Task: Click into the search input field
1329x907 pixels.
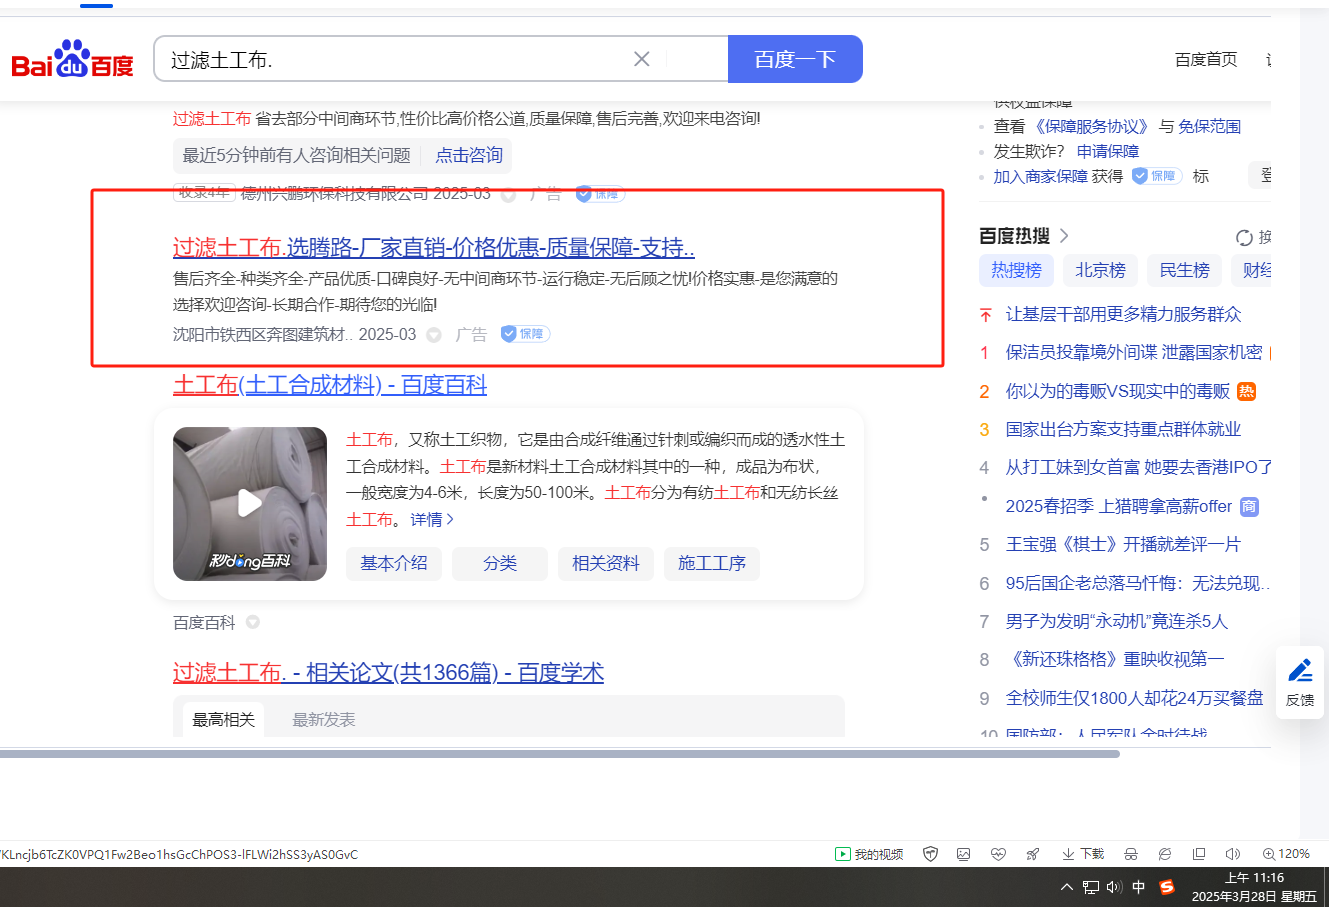Action: (x=400, y=59)
